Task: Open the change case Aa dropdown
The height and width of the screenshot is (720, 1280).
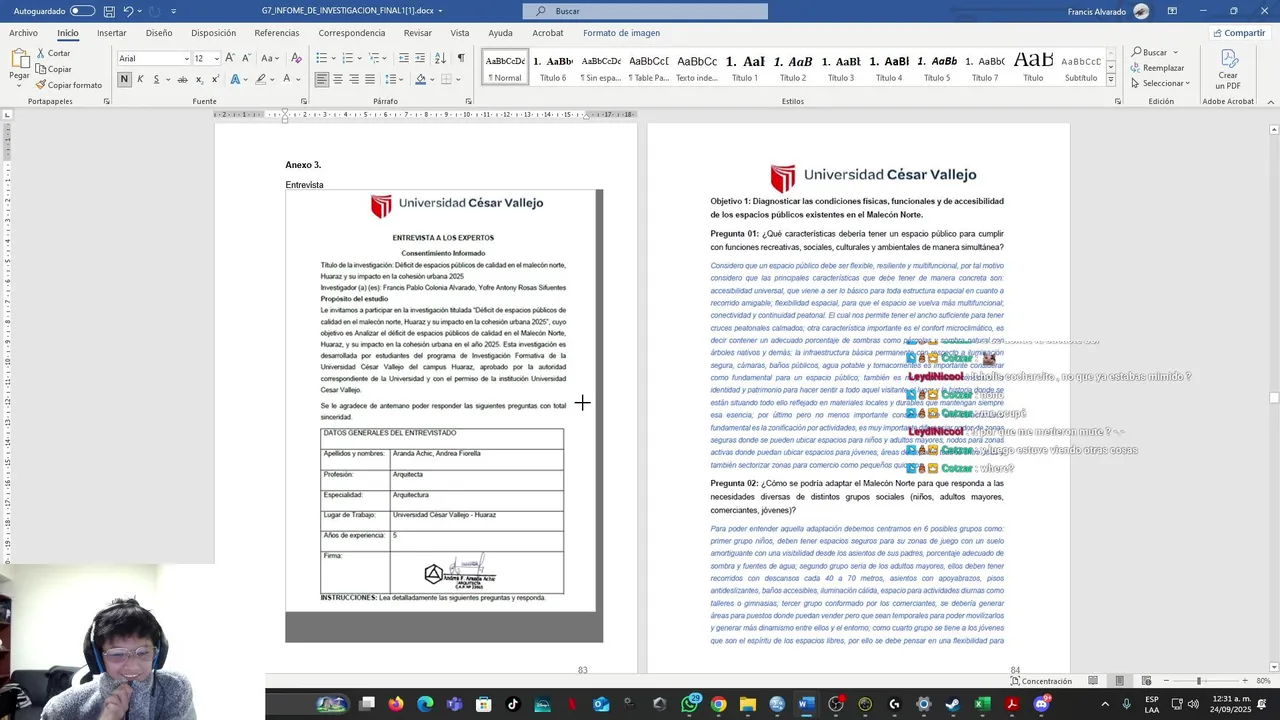Action: pos(271,58)
